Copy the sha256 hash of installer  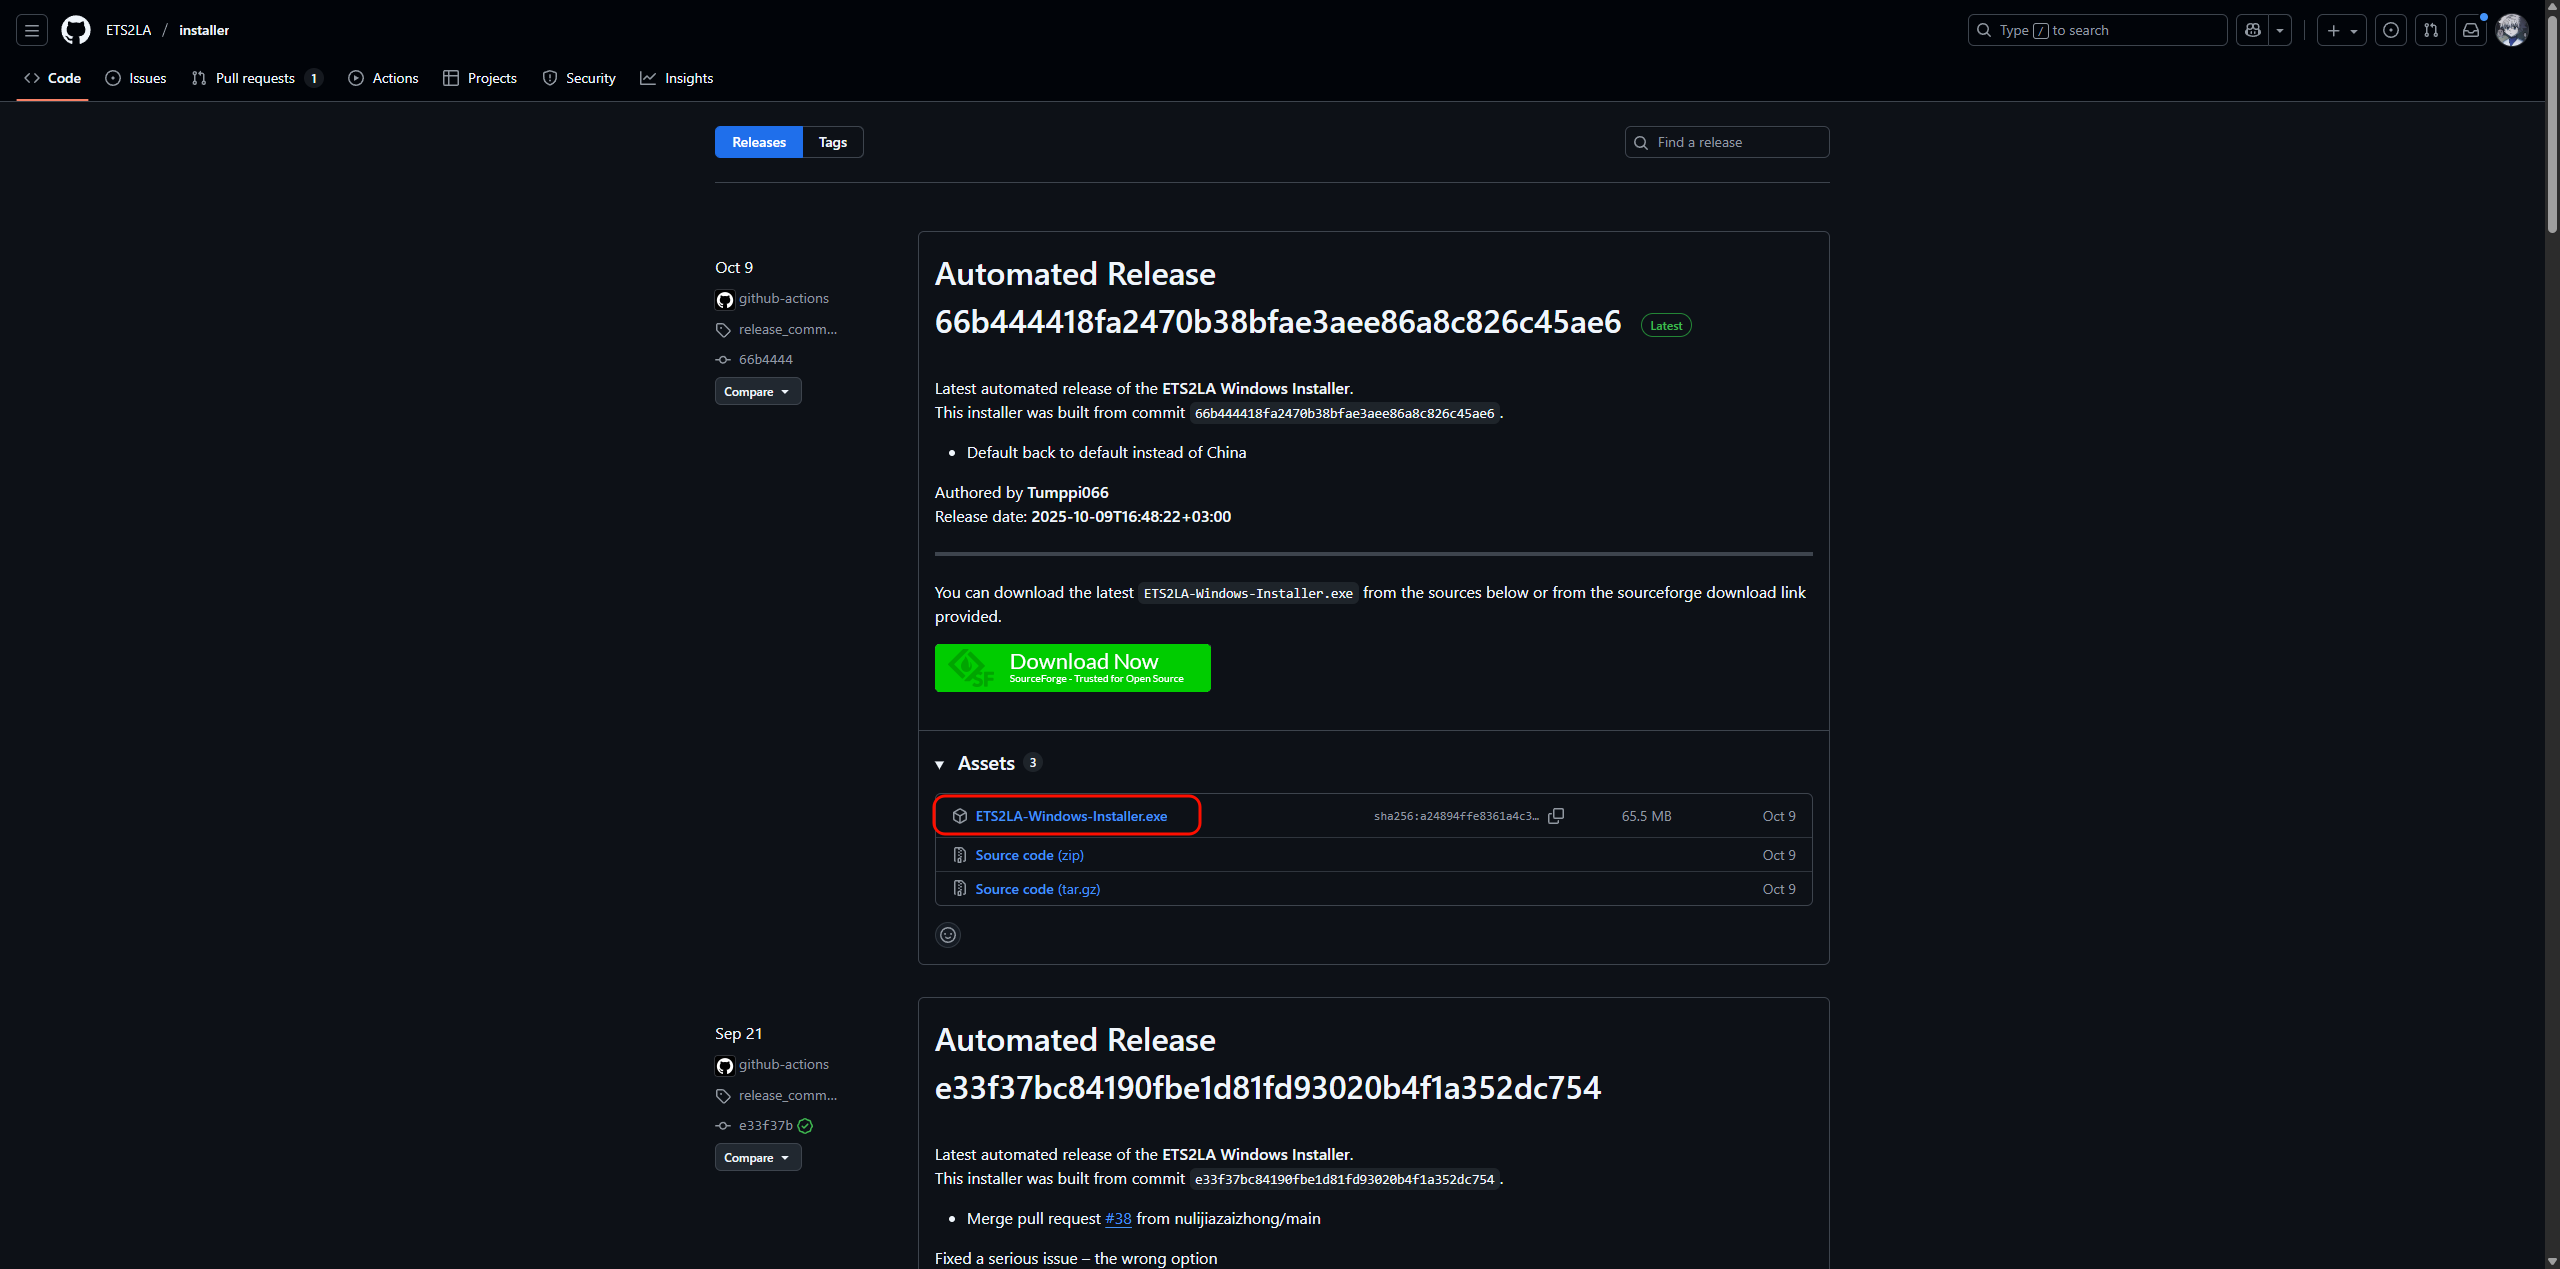tap(1556, 816)
